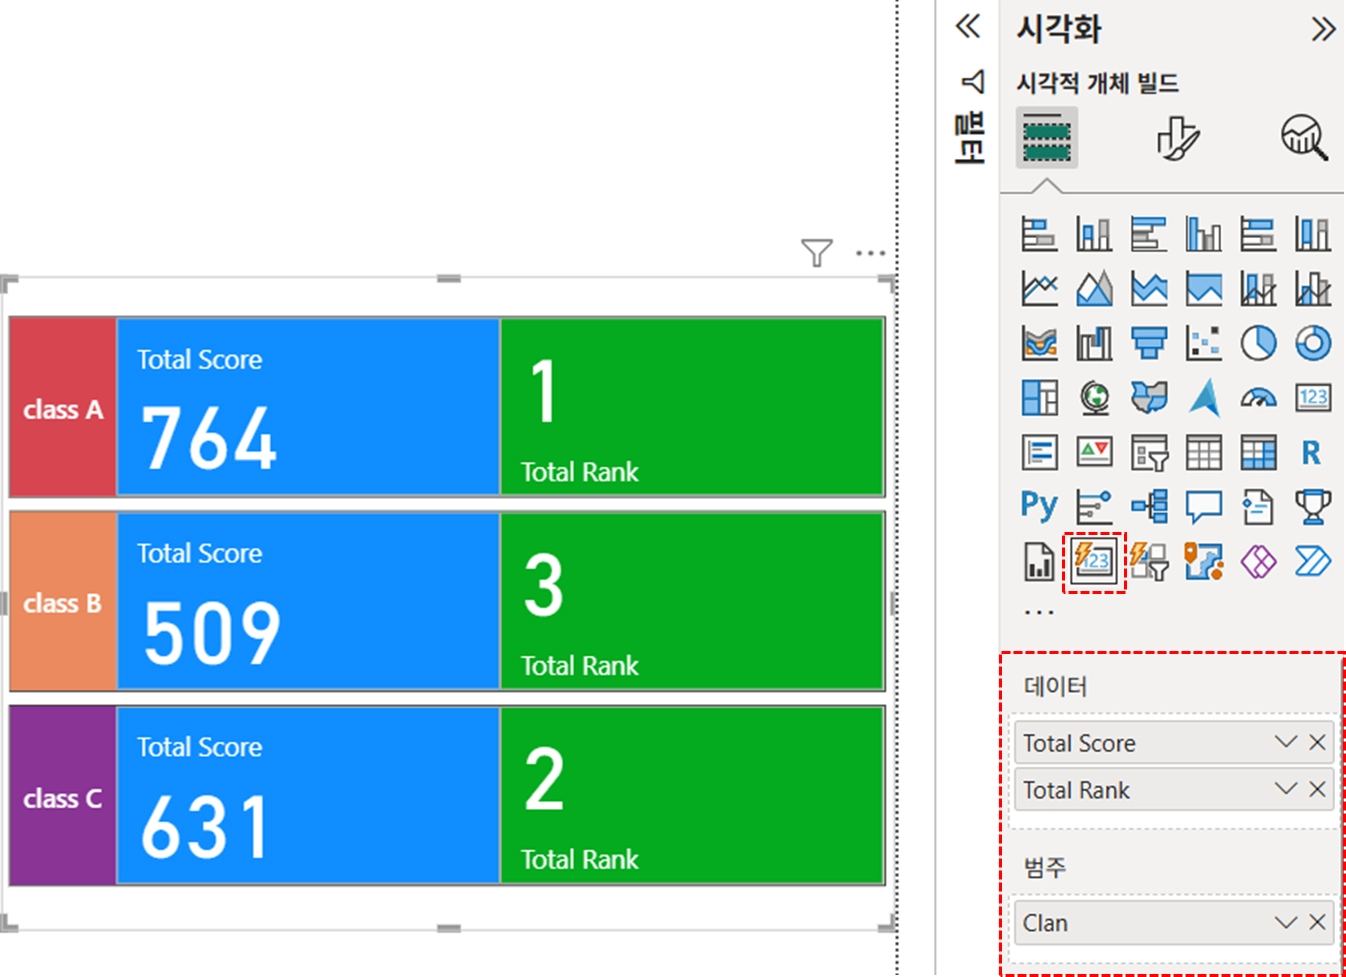Open the Format visual paintbrush tab
1346x977 pixels.
pos(1177,138)
